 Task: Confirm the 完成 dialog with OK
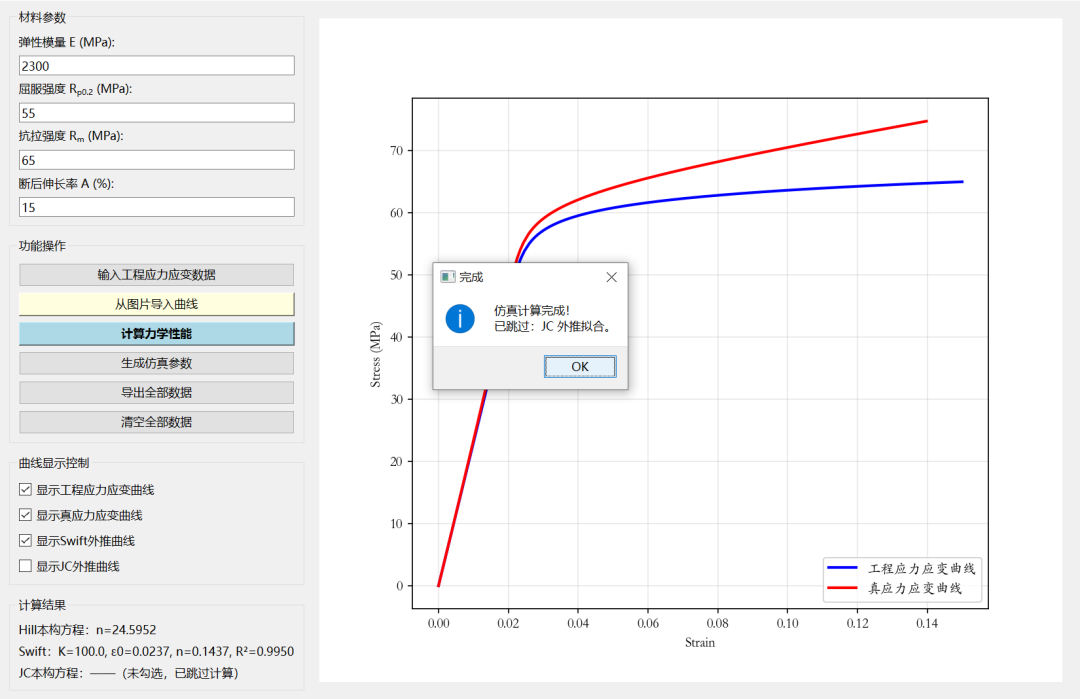[x=580, y=366]
